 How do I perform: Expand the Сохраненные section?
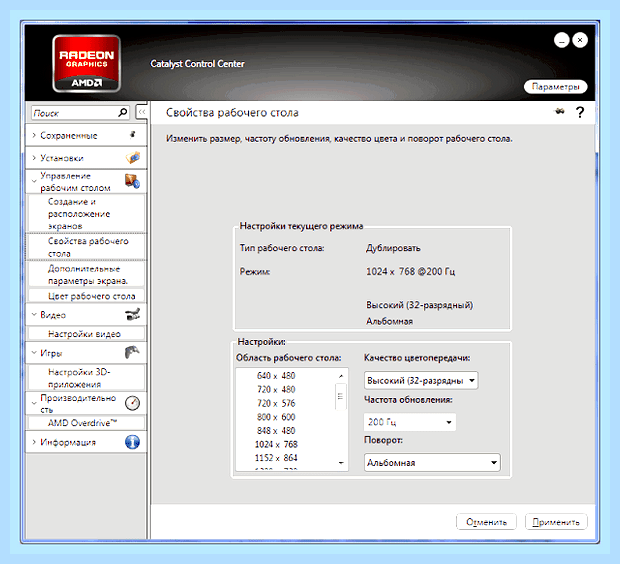pyautogui.click(x=34, y=135)
